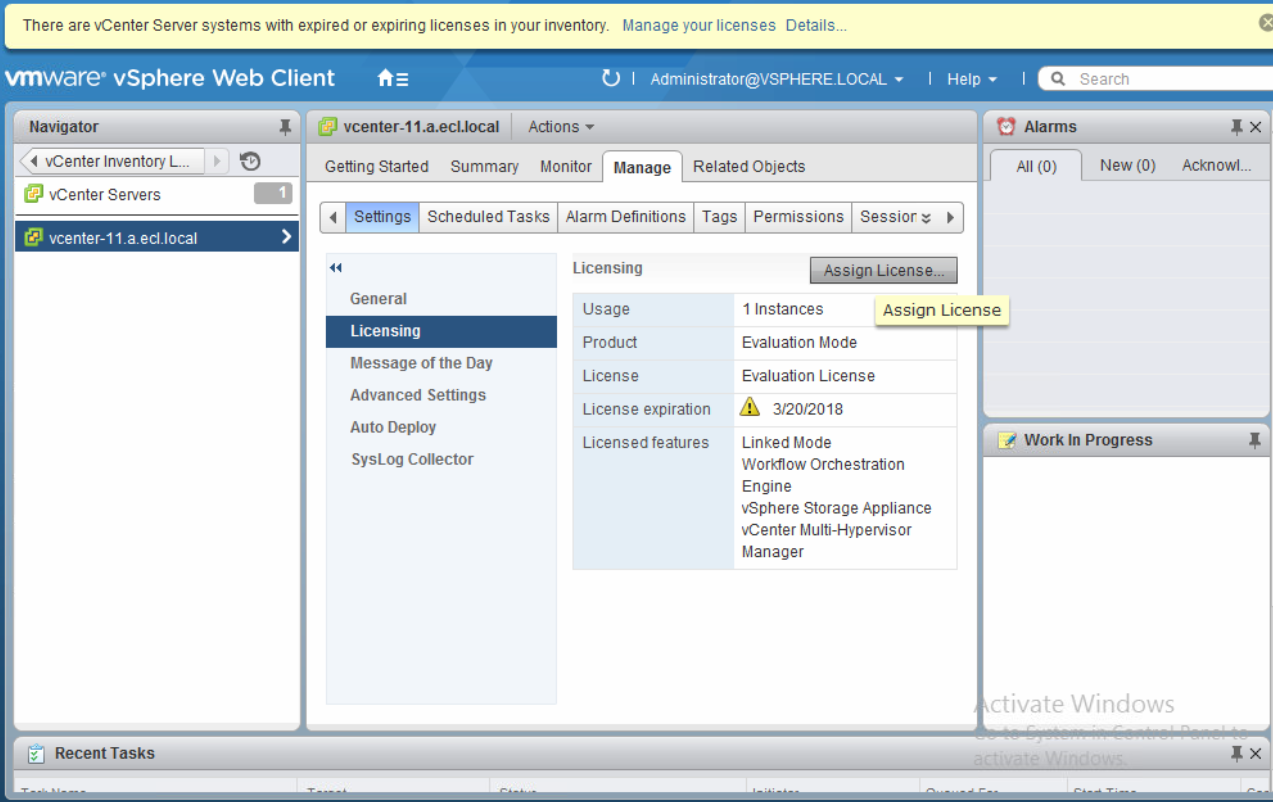The height and width of the screenshot is (802, 1273).
Task: Select vcenter-11.a.ecl.local in Navigator
Action: coord(123,238)
